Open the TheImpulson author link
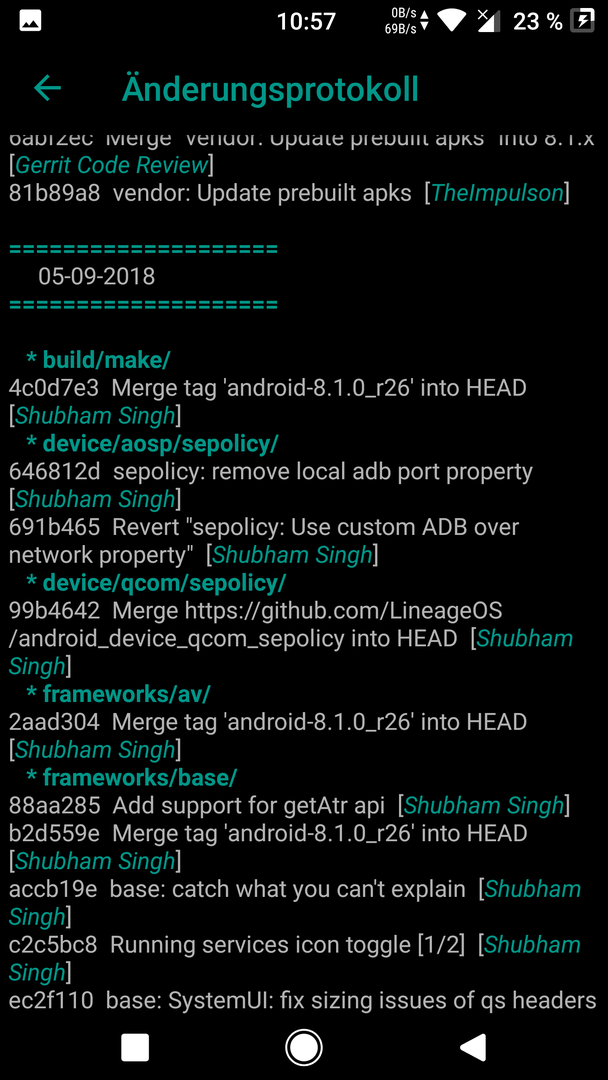The height and width of the screenshot is (1080, 608). [x=497, y=194]
